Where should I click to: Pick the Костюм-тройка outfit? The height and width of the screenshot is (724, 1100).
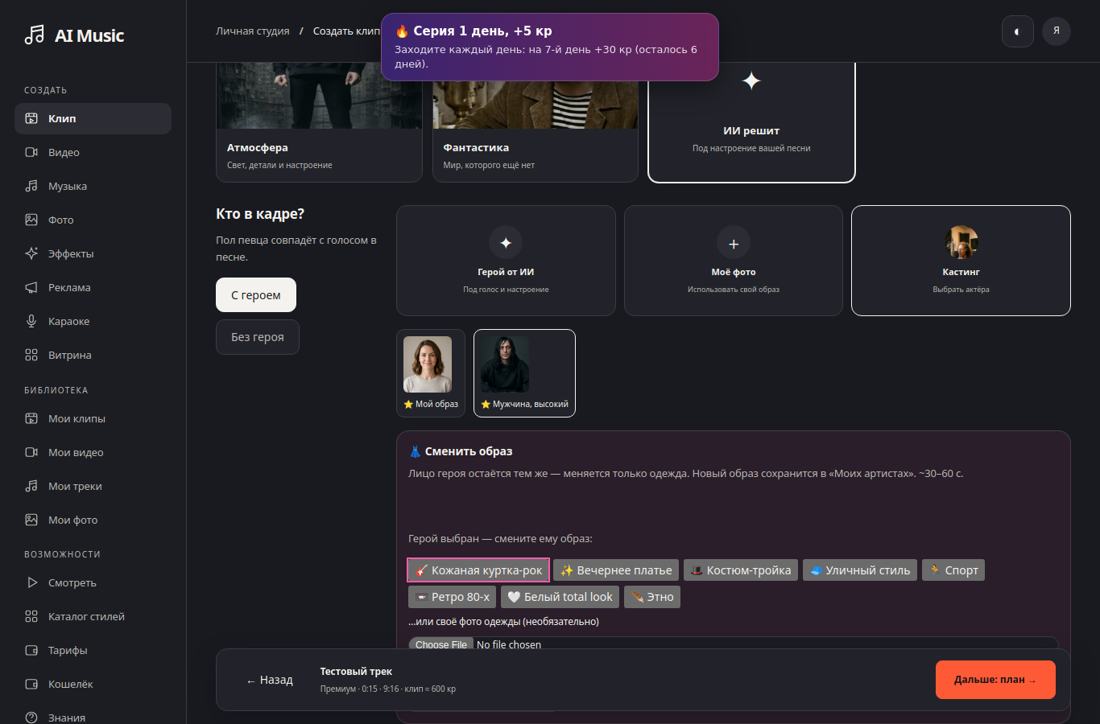(x=741, y=570)
